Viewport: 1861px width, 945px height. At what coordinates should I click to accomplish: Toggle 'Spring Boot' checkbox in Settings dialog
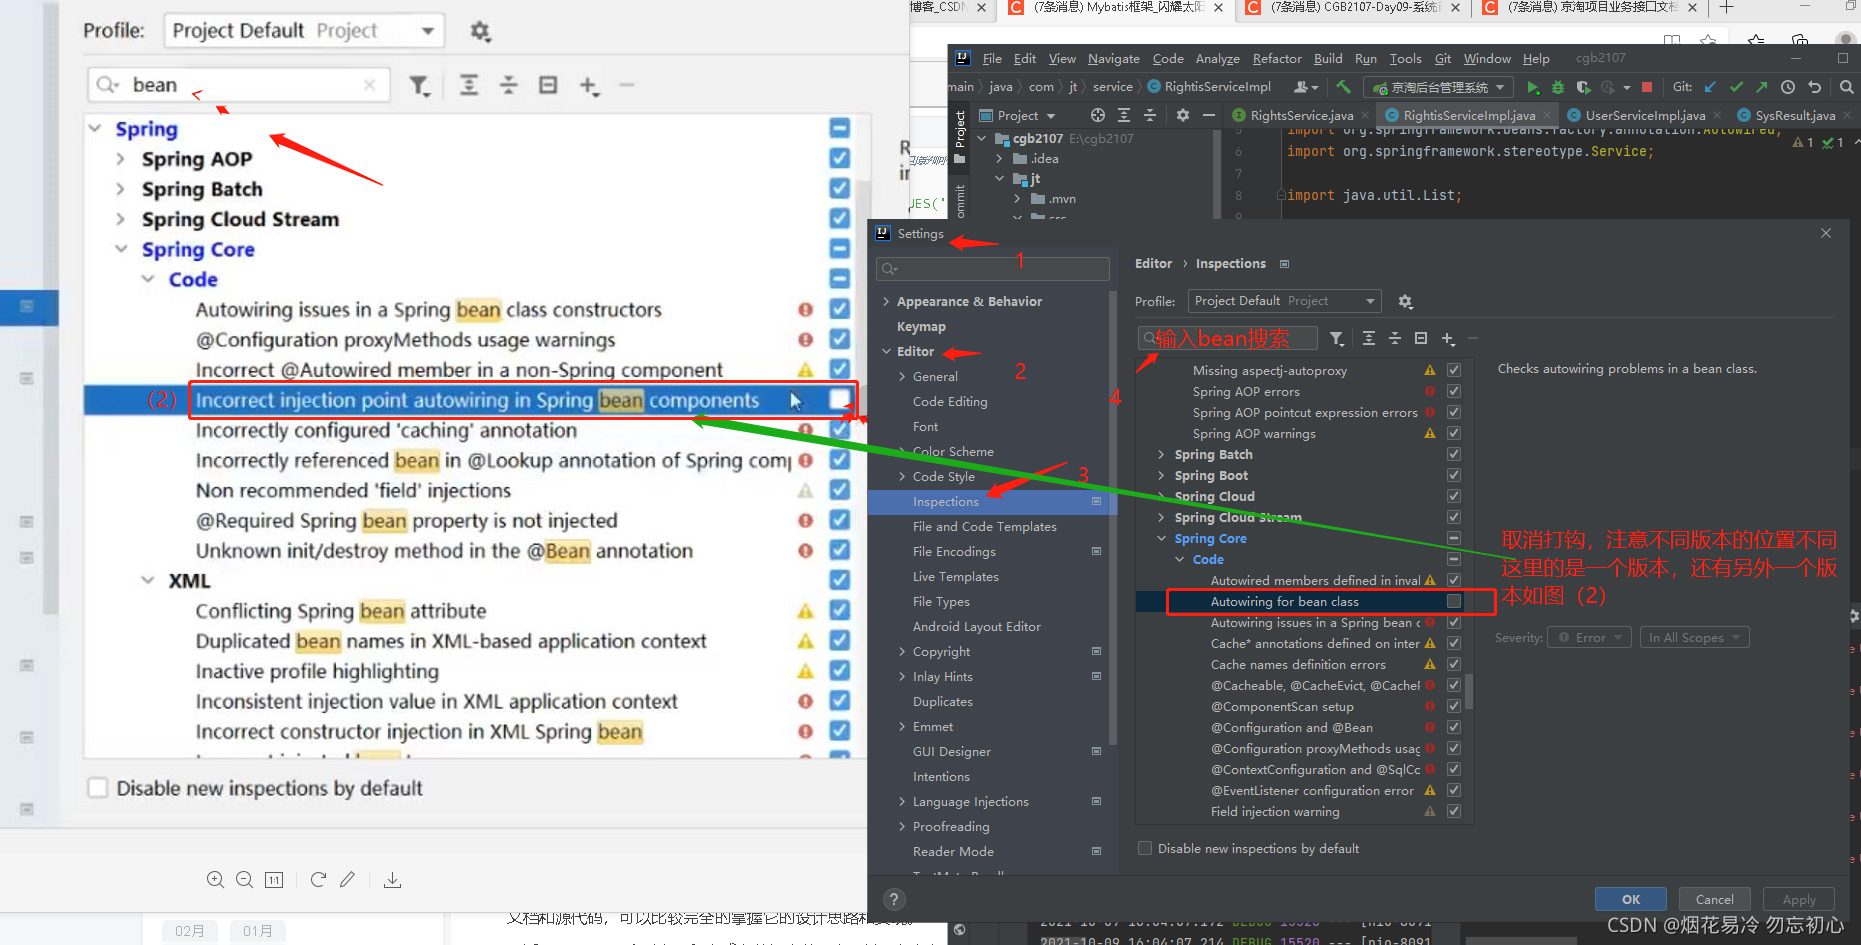pyautogui.click(x=1454, y=475)
